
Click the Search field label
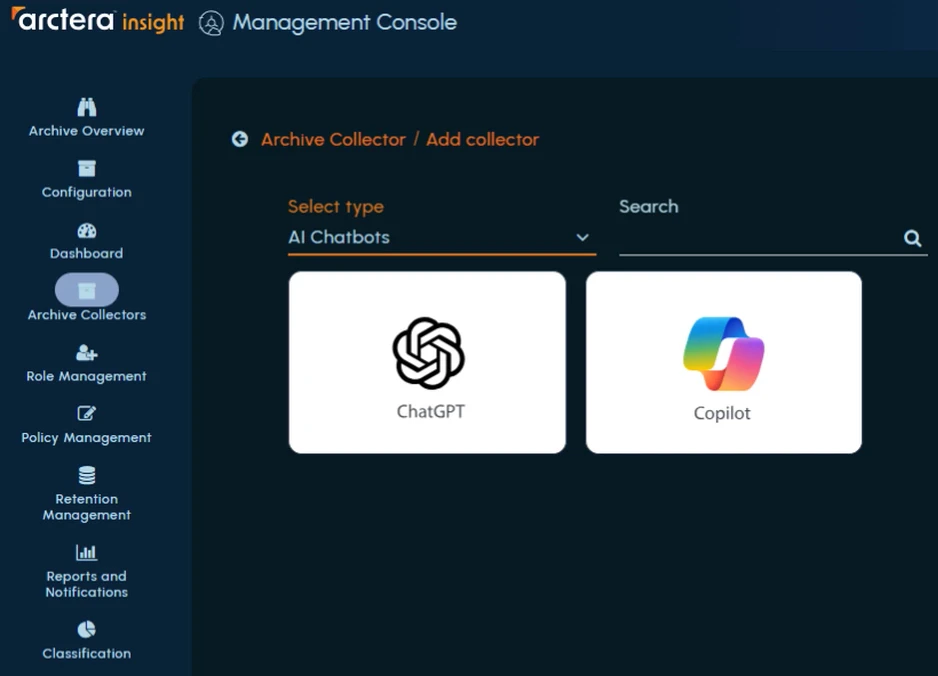[648, 206]
